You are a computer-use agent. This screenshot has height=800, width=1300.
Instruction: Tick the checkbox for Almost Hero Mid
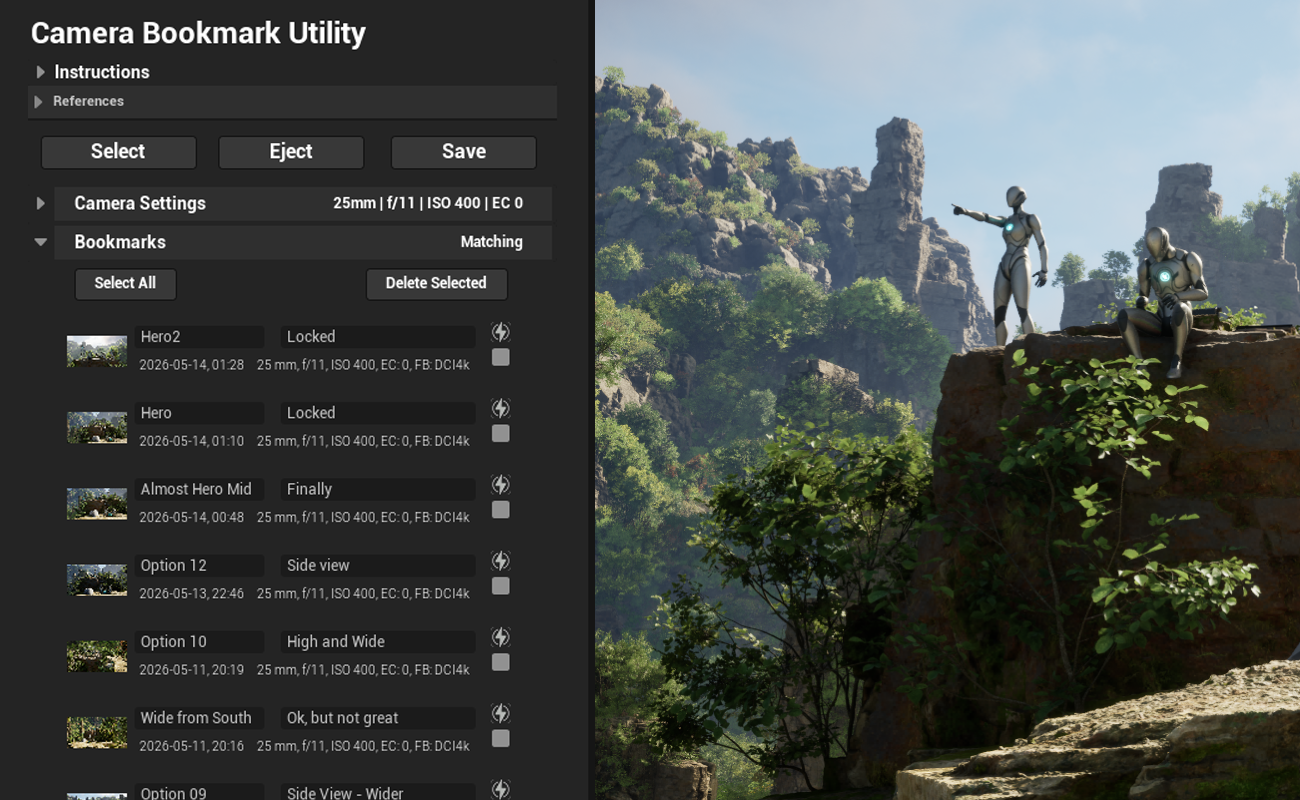click(501, 510)
